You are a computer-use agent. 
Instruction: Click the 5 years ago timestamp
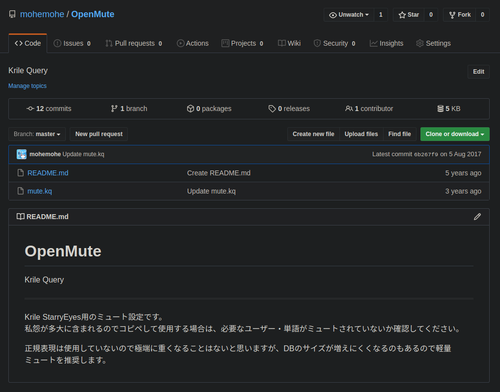(x=463, y=173)
